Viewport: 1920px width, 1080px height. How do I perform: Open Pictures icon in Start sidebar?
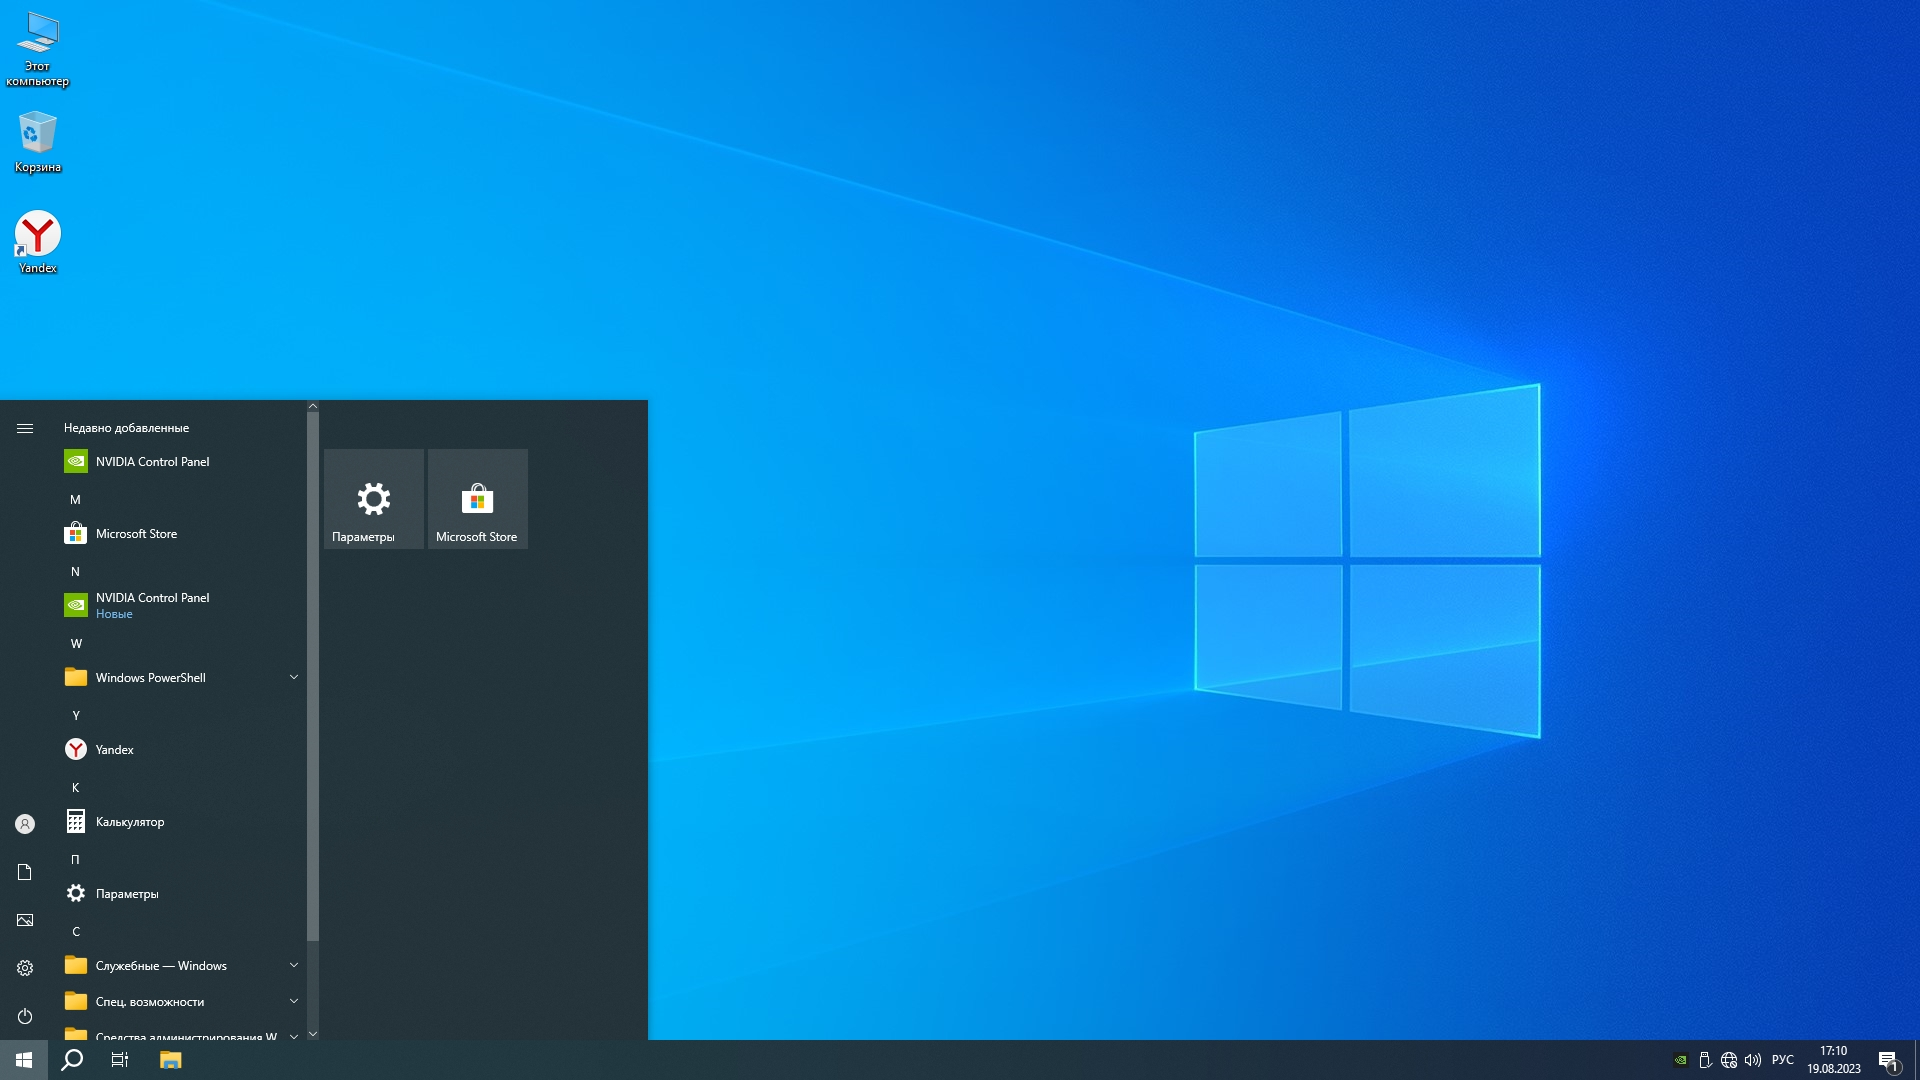(x=25, y=920)
